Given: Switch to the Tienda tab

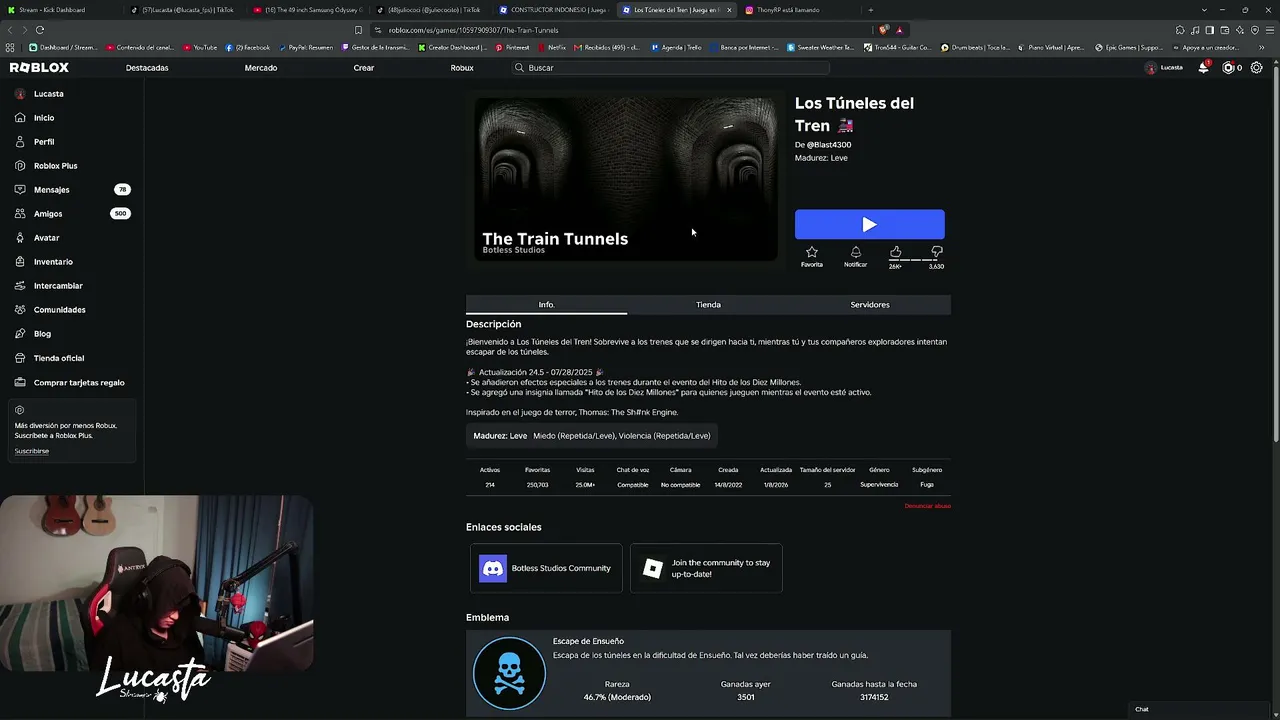Looking at the screenshot, I should tap(708, 305).
